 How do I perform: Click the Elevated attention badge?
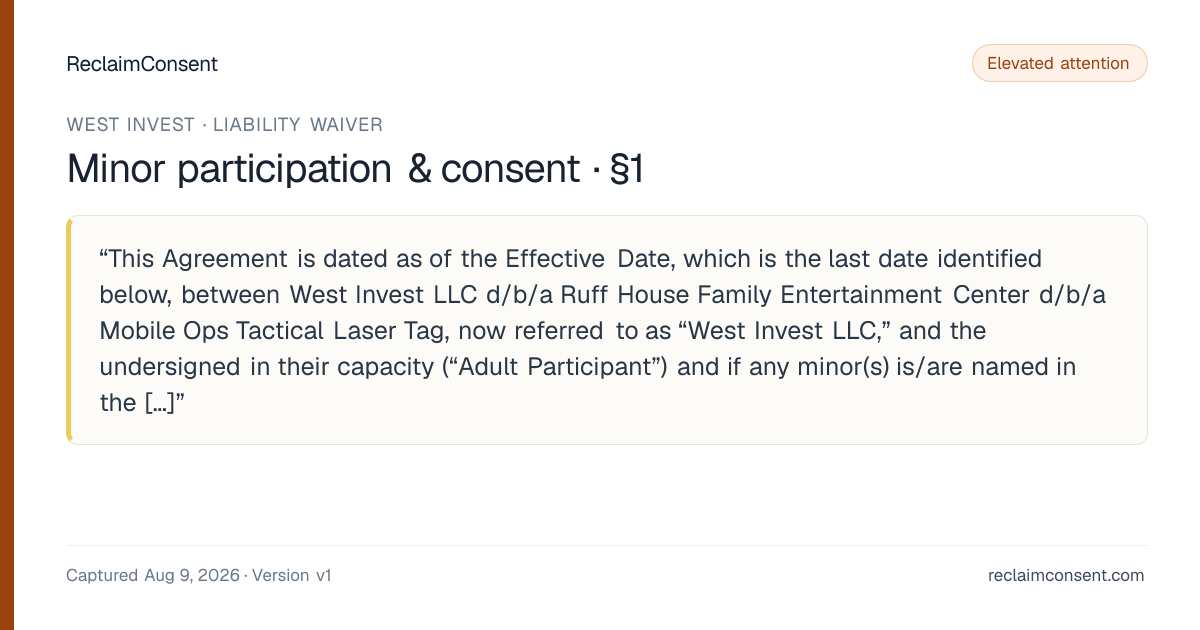tap(1059, 63)
